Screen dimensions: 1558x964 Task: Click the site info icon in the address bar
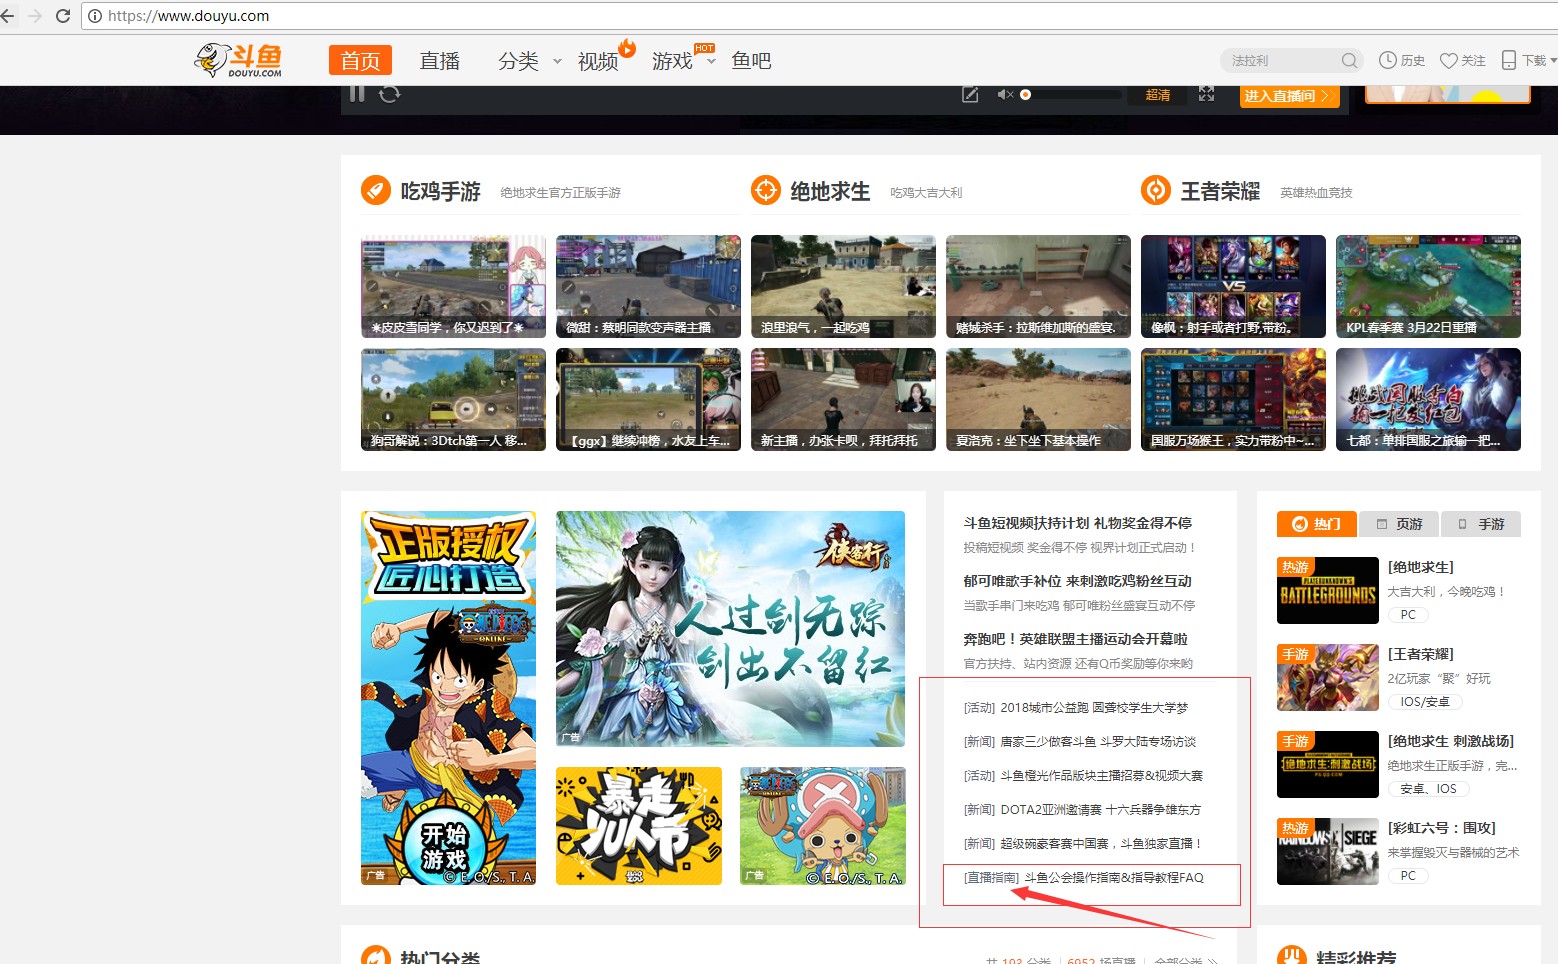tap(95, 16)
